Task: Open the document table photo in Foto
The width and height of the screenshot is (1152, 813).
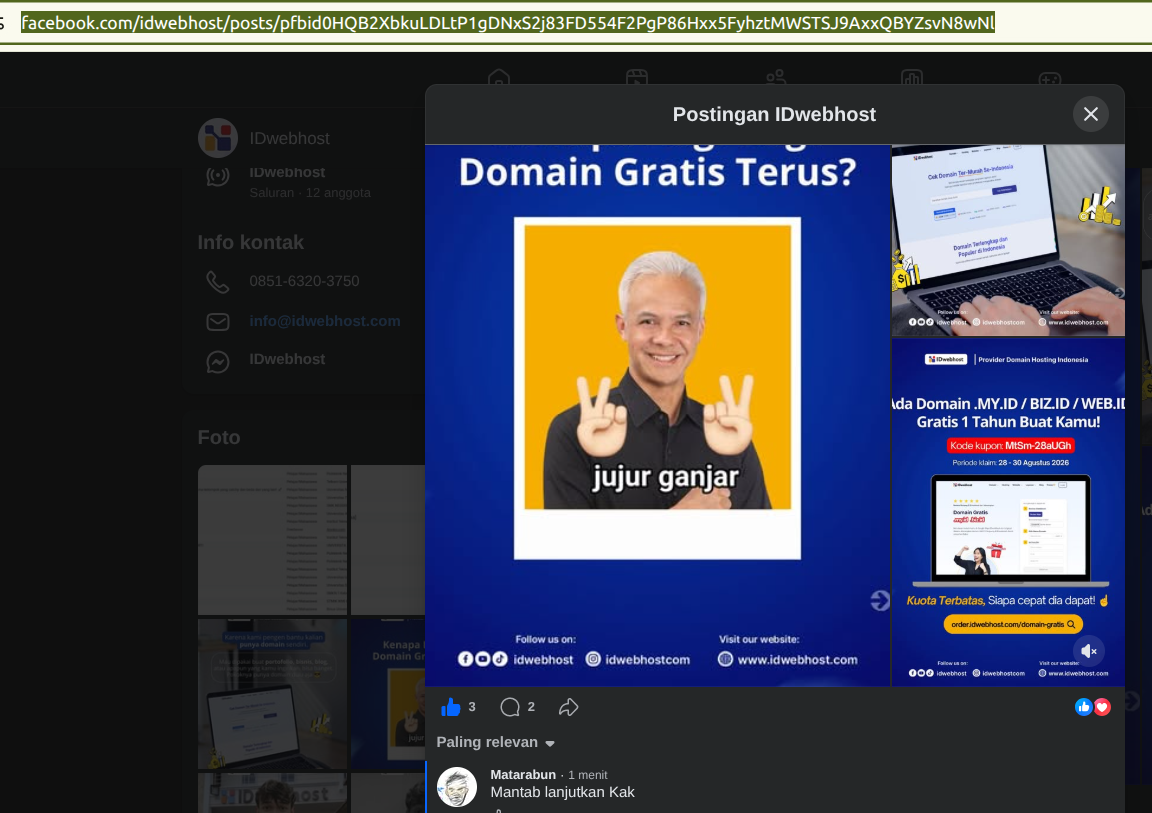Action: pyautogui.click(x=273, y=540)
